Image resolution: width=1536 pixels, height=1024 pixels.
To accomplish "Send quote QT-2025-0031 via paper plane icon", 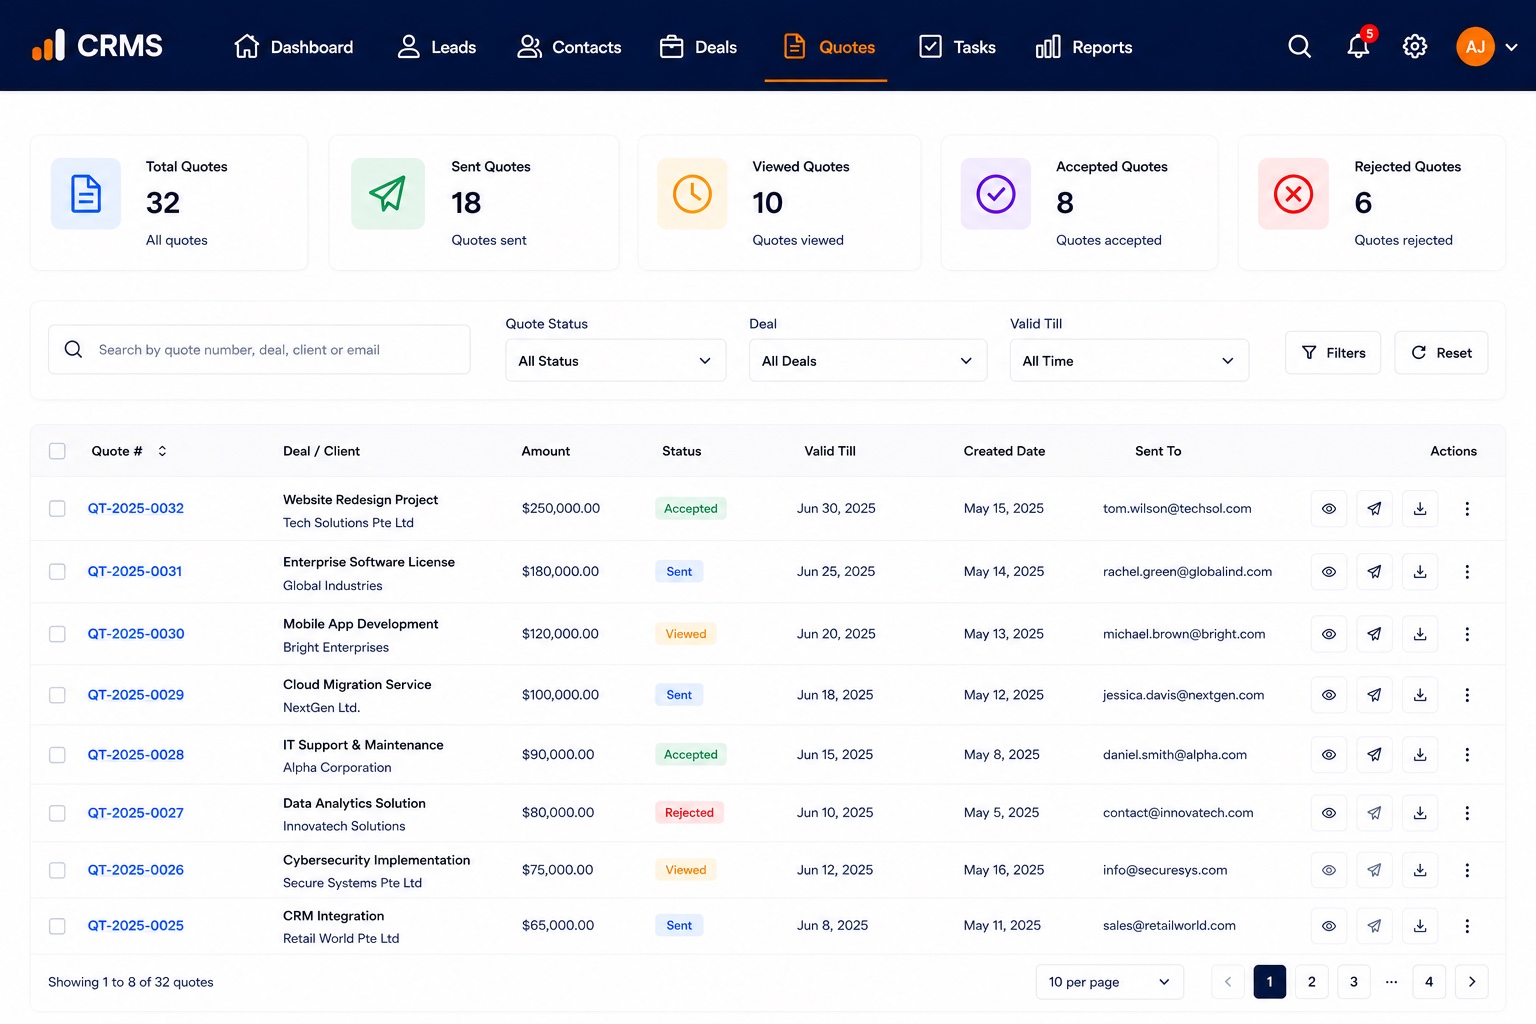I will 1374,572.
